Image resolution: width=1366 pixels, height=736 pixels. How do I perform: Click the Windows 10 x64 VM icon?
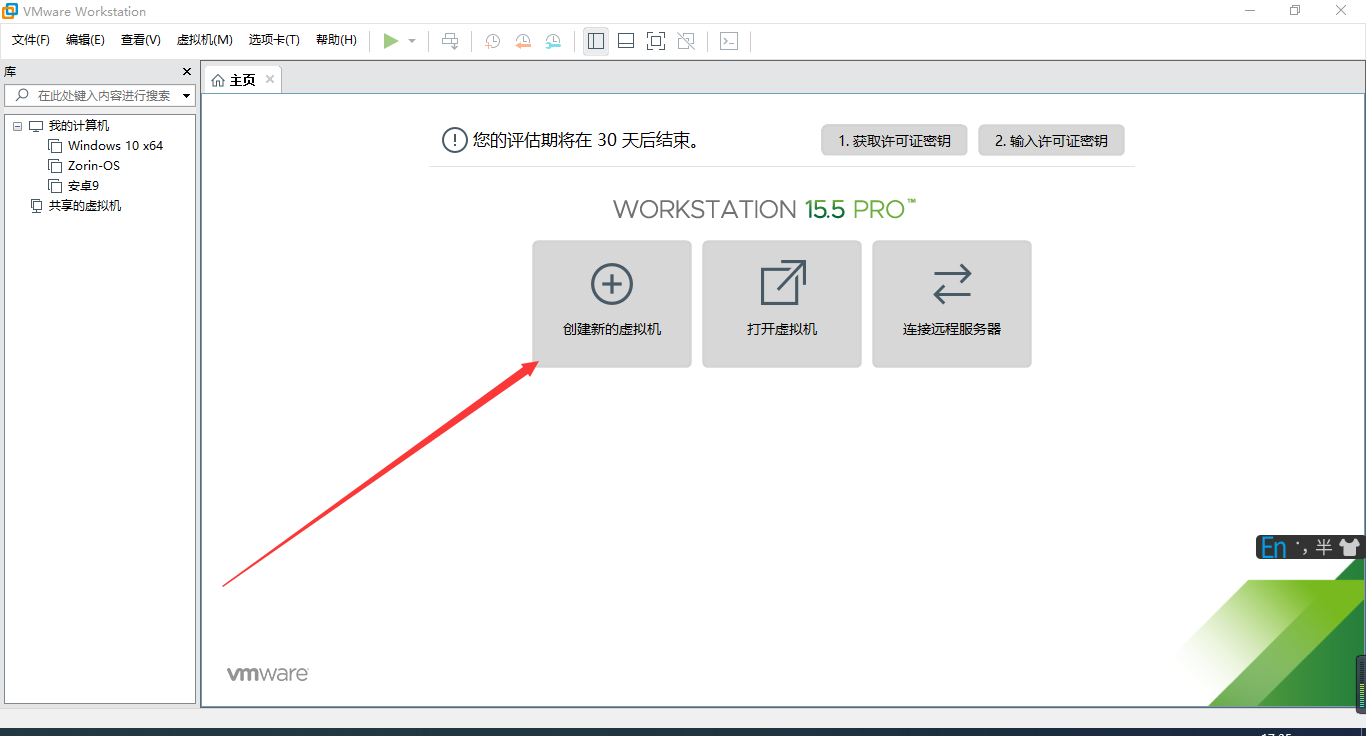55,146
